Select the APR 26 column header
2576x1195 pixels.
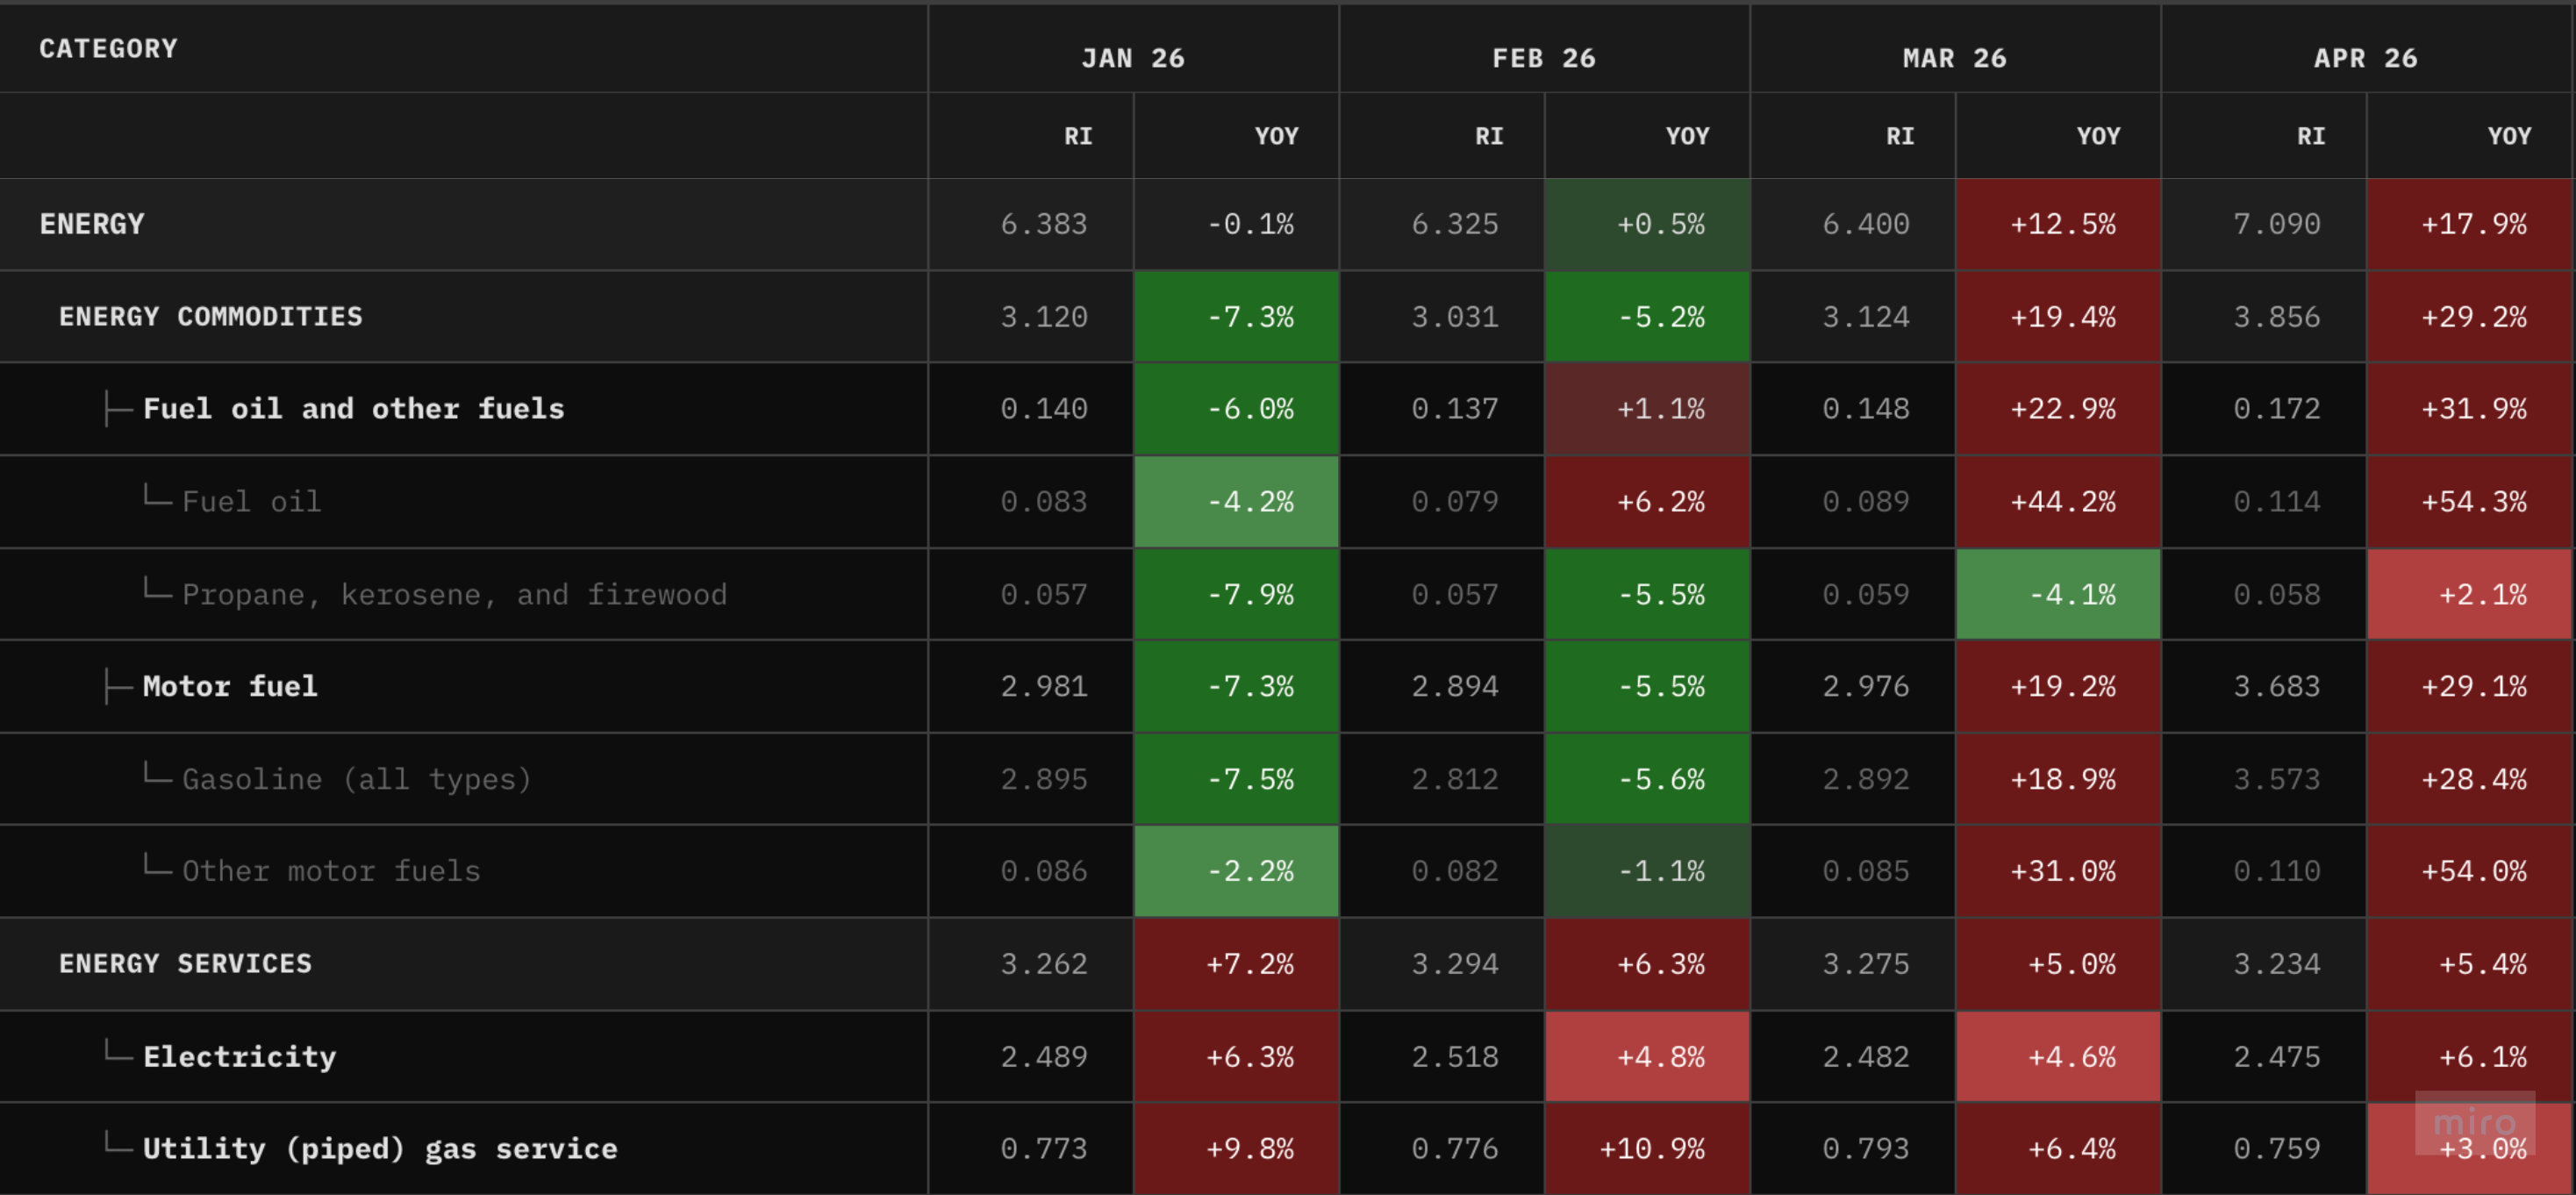(2365, 58)
